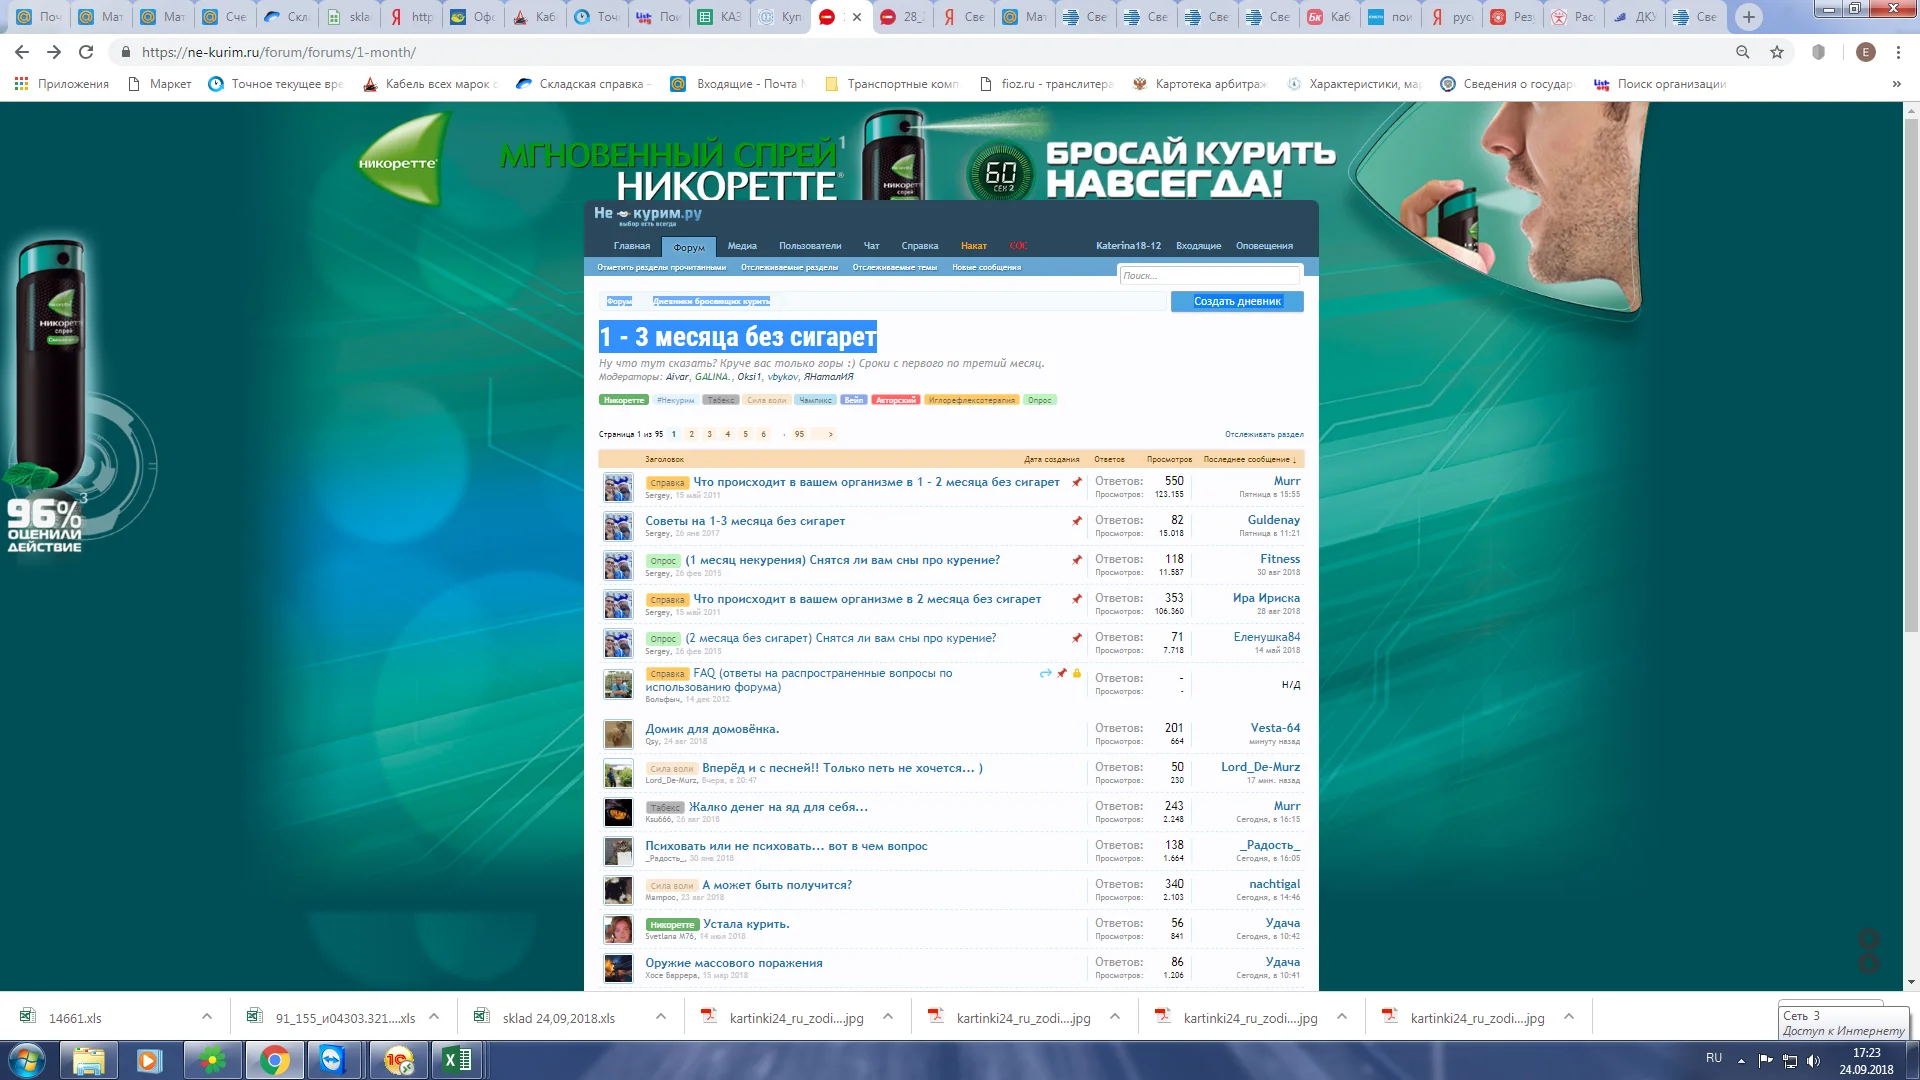This screenshot has height=1080, width=1920.
Task: Open the Чат tab in forum navigation
Action: click(x=871, y=246)
